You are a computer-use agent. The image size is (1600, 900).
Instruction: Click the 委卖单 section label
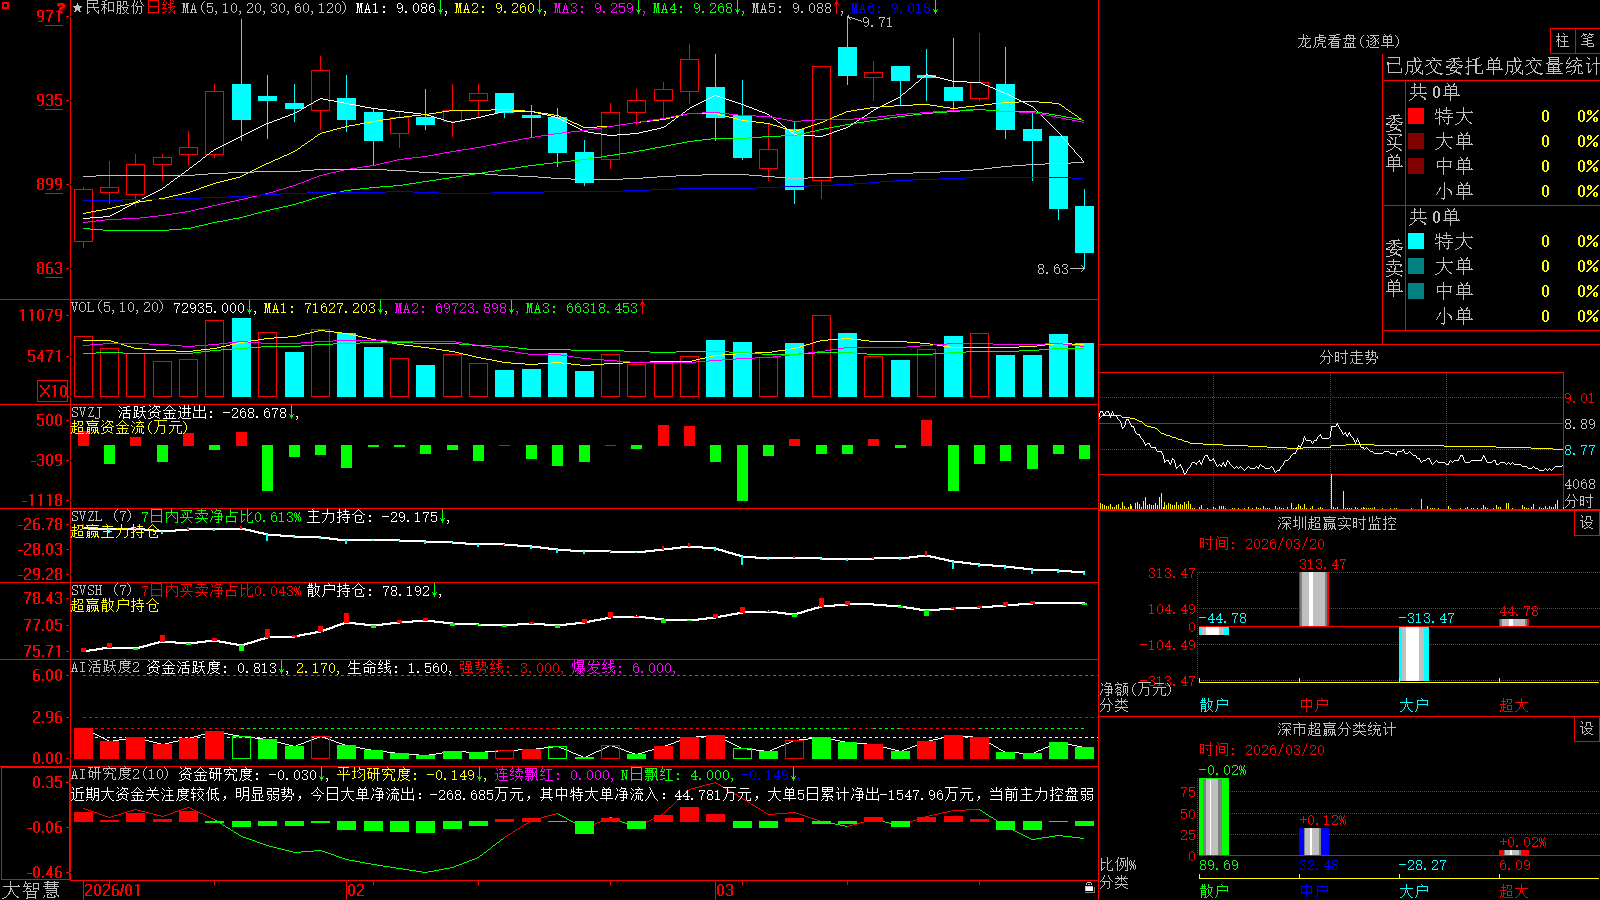click(1394, 267)
